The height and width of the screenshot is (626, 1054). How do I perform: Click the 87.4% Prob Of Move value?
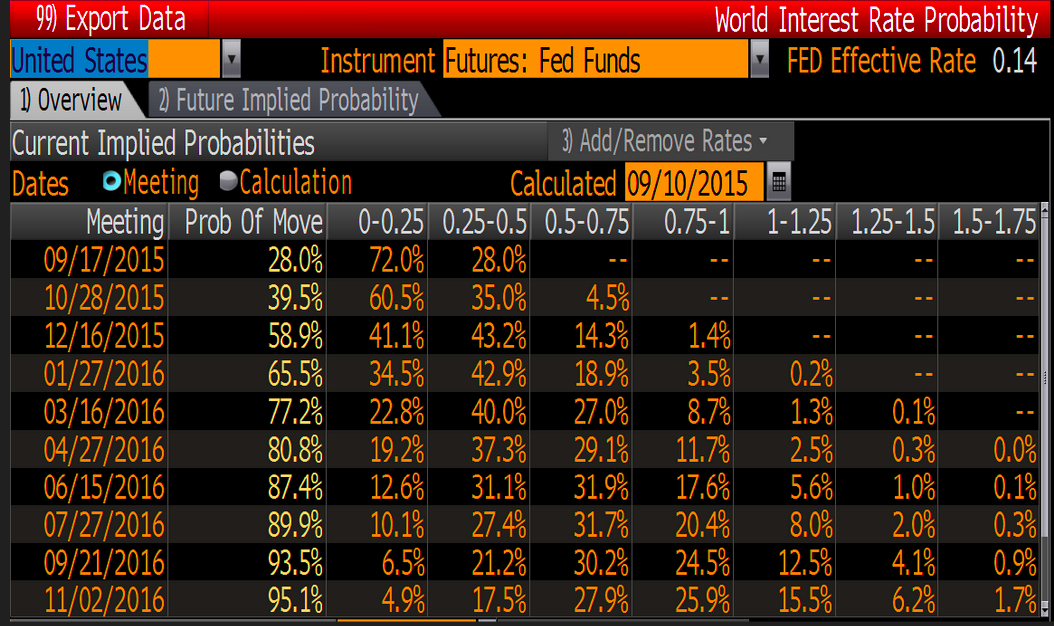click(x=296, y=487)
